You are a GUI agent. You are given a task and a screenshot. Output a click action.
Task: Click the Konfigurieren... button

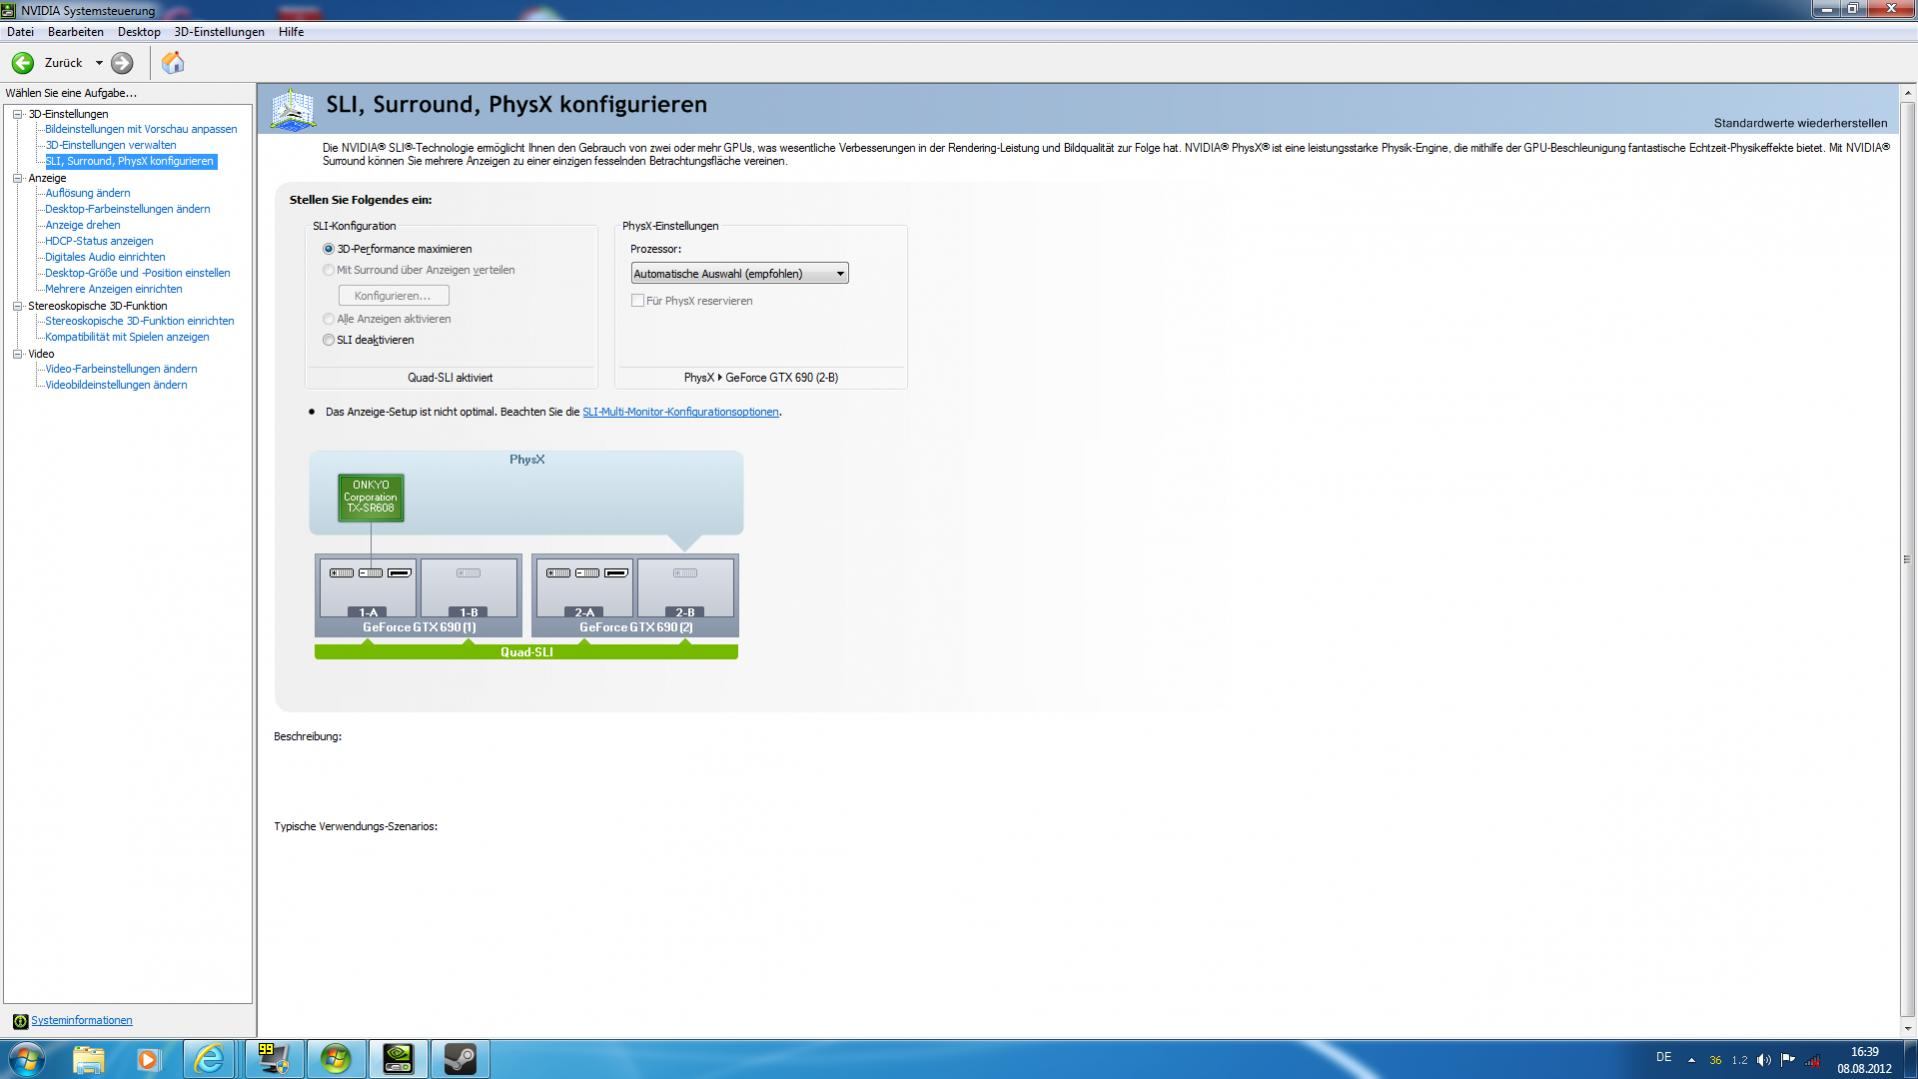click(x=393, y=296)
